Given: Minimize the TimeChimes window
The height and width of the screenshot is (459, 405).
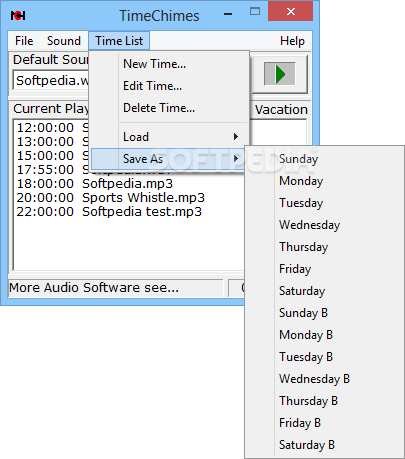Looking at the screenshot, I should pos(228,14).
